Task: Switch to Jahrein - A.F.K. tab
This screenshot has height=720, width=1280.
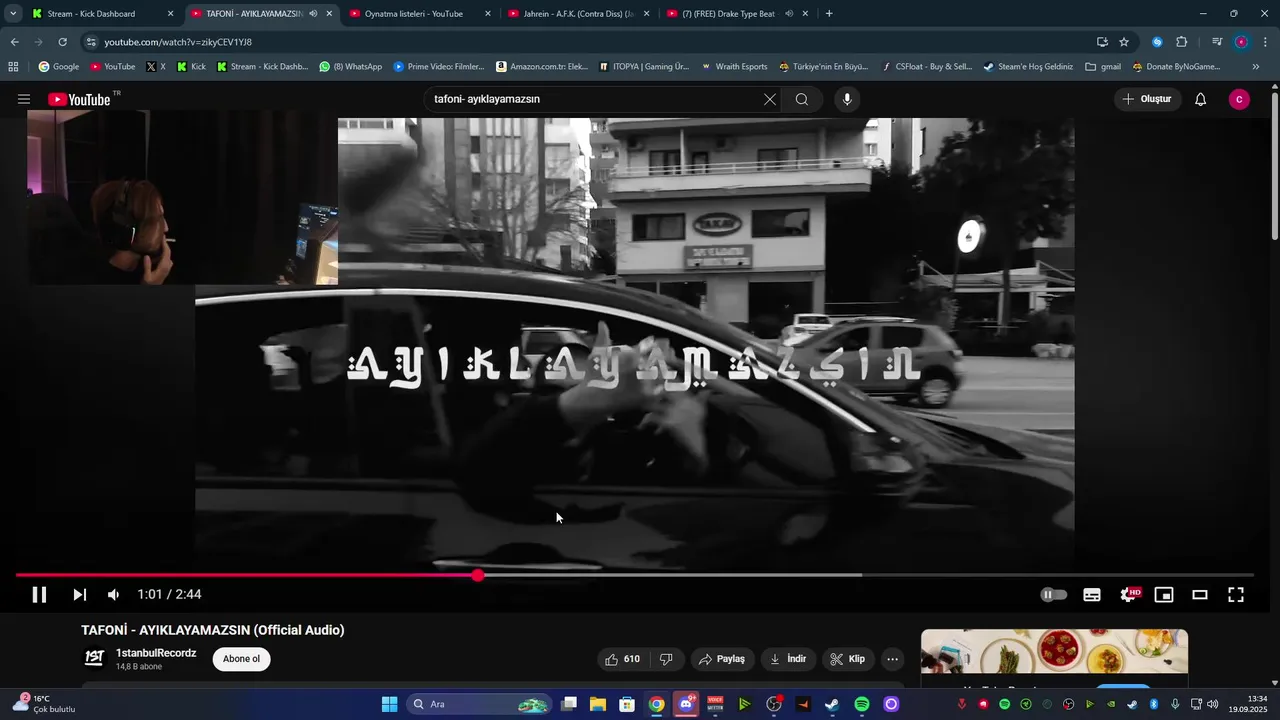Action: click(x=579, y=14)
